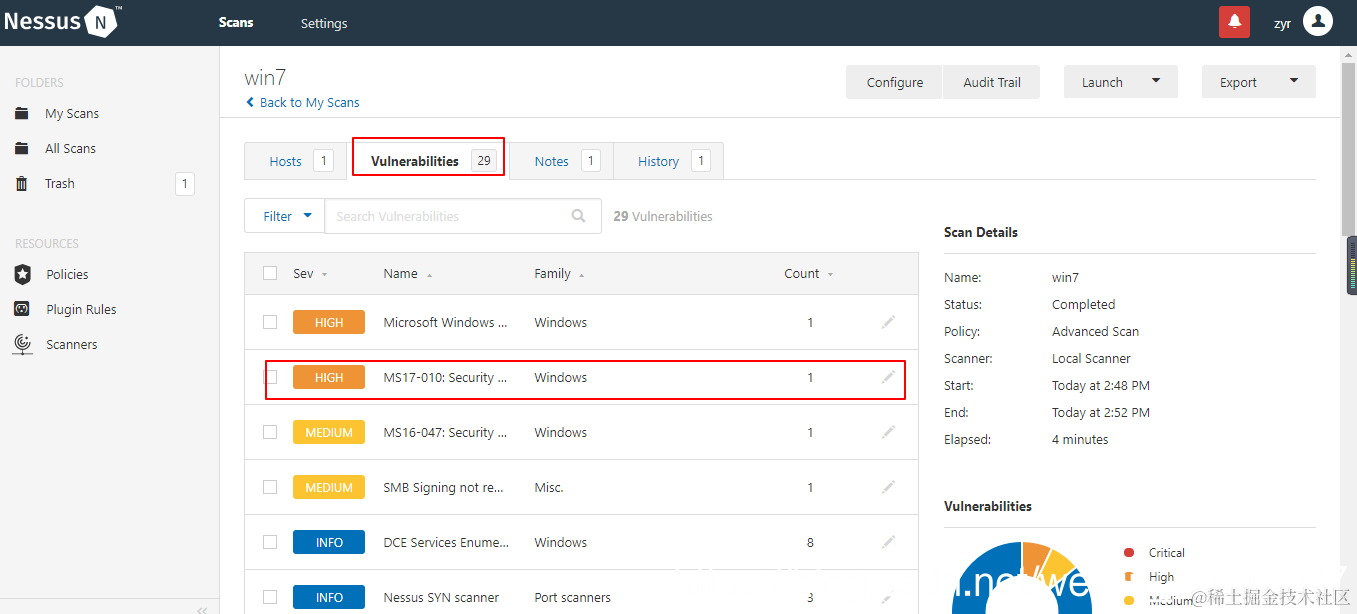
Task: Edit the SMB Signing row pencil icon
Action: tap(888, 487)
